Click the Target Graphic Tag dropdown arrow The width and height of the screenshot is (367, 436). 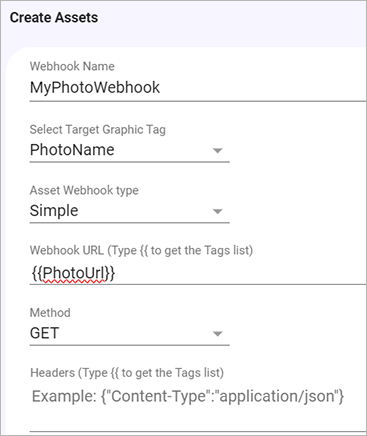coord(218,151)
